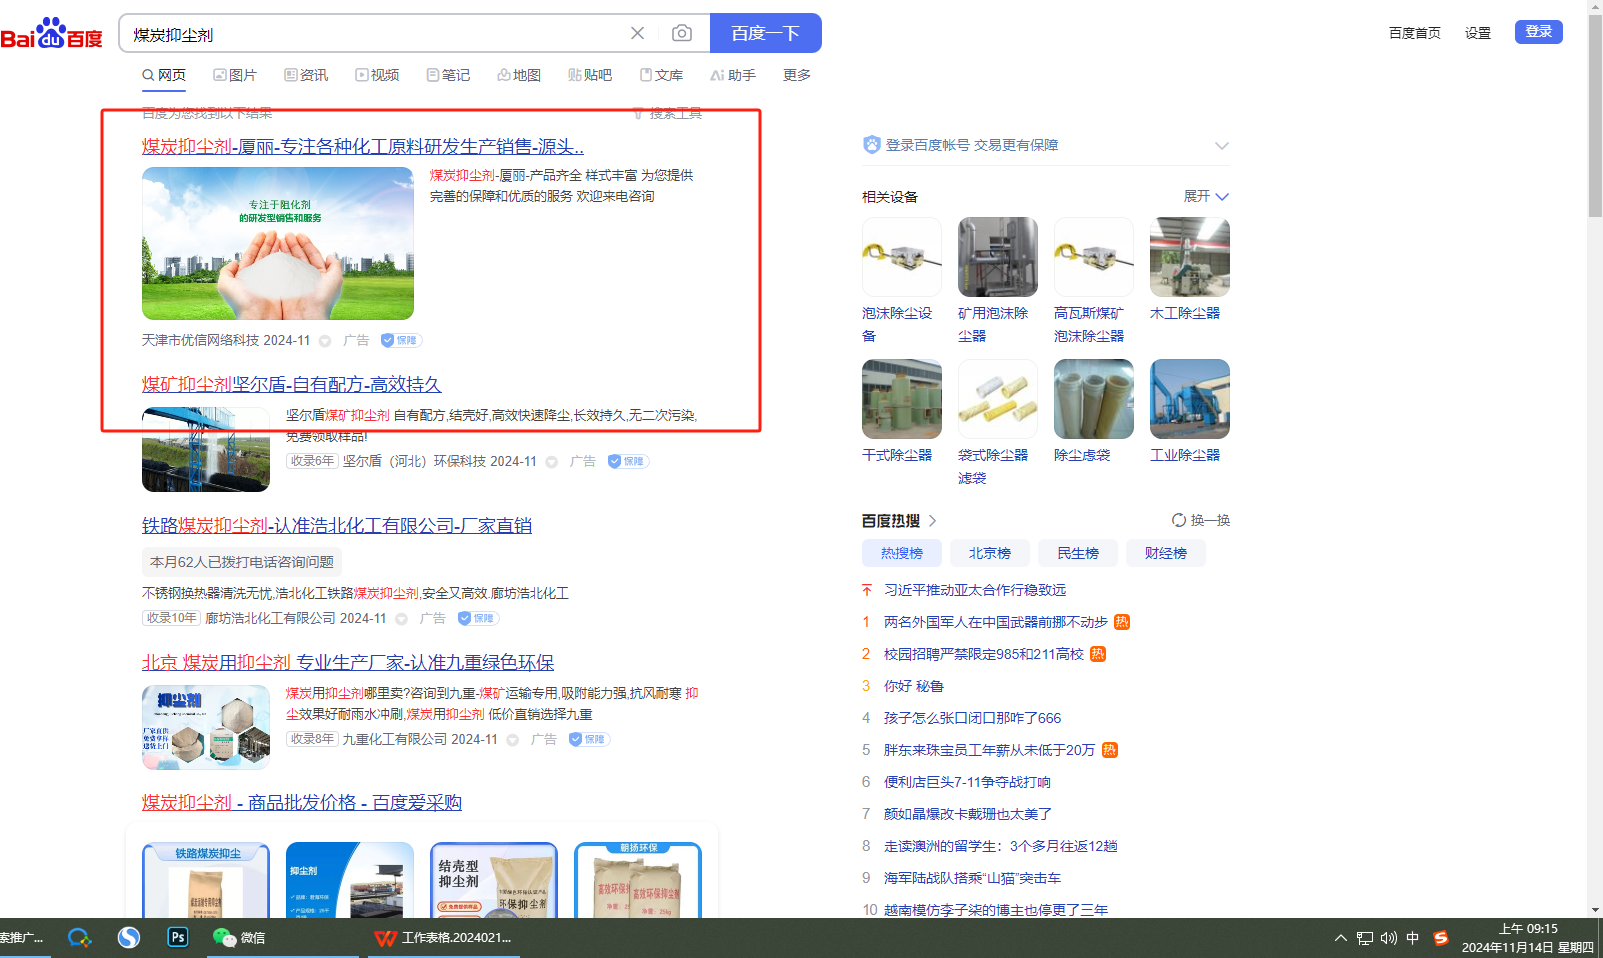Refresh hot searches with the 换一换 icon
The image size is (1603, 958).
(1179, 520)
